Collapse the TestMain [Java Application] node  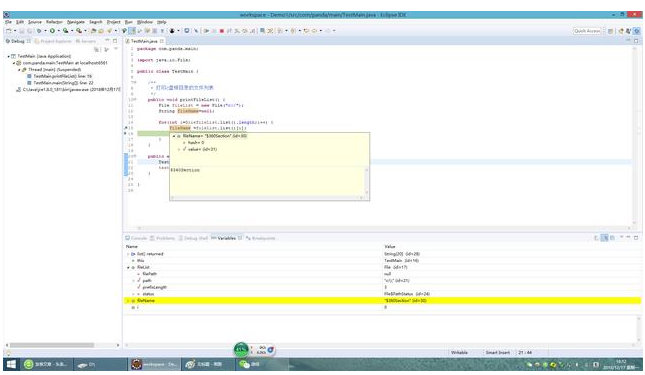(x=8, y=56)
